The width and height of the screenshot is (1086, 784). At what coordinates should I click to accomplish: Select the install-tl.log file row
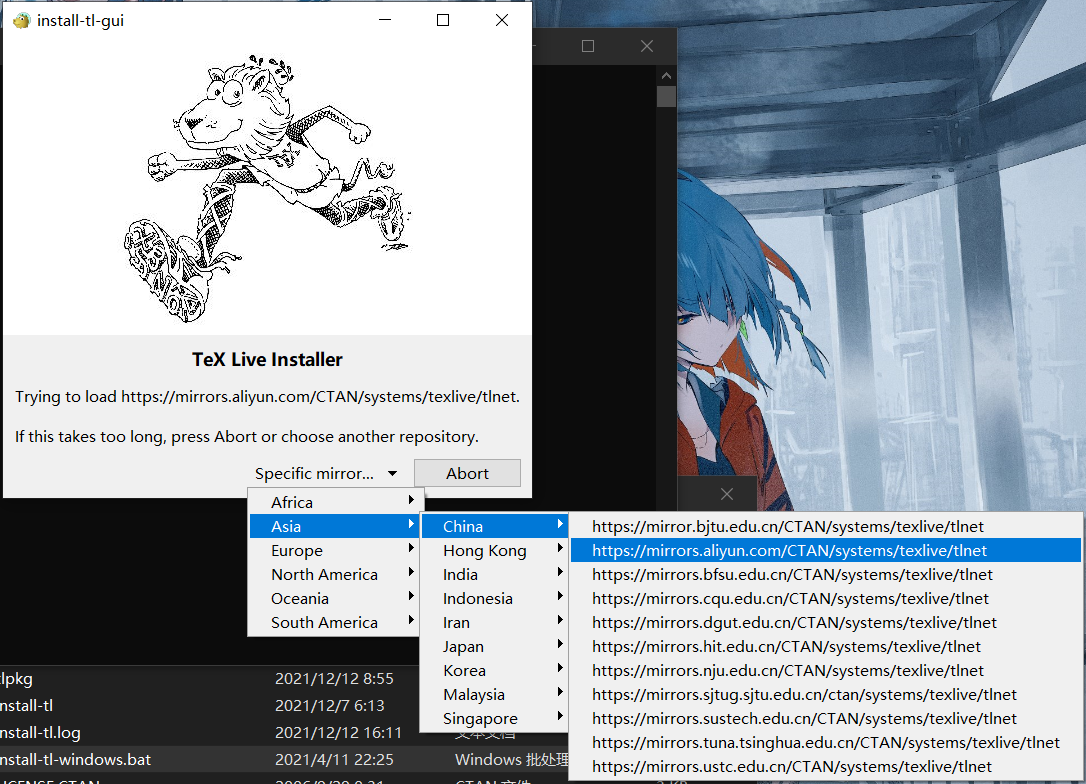210,733
